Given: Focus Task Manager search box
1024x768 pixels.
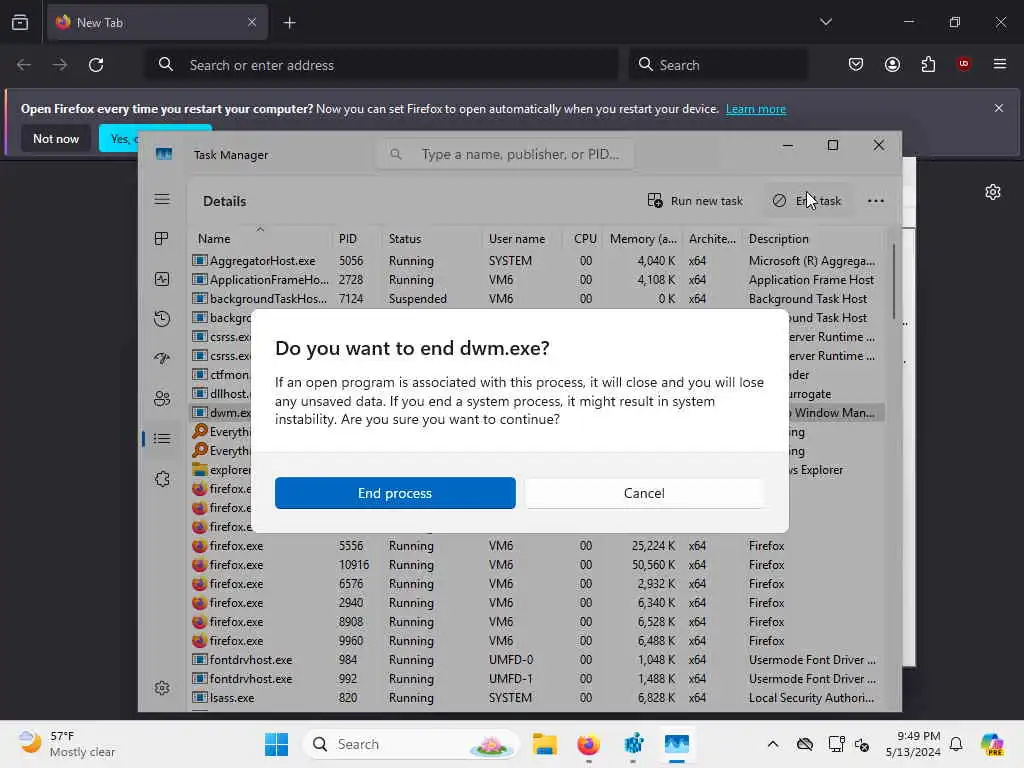Looking at the screenshot, I should click(505, 154).
